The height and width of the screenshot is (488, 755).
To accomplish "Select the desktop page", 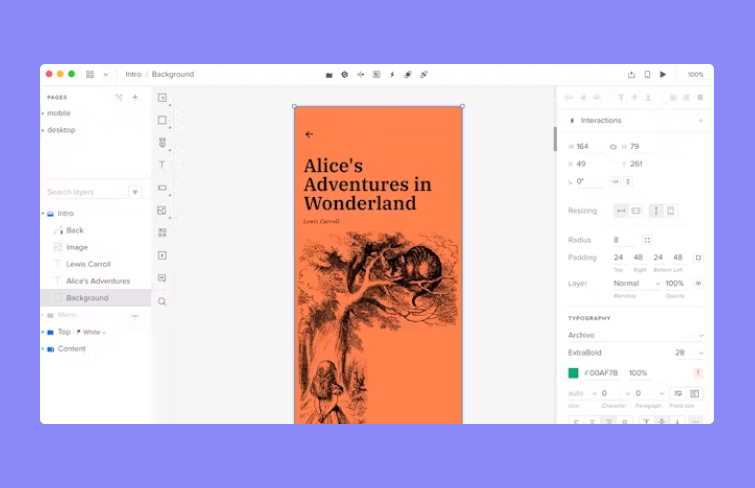I will (x=61, y=130).
